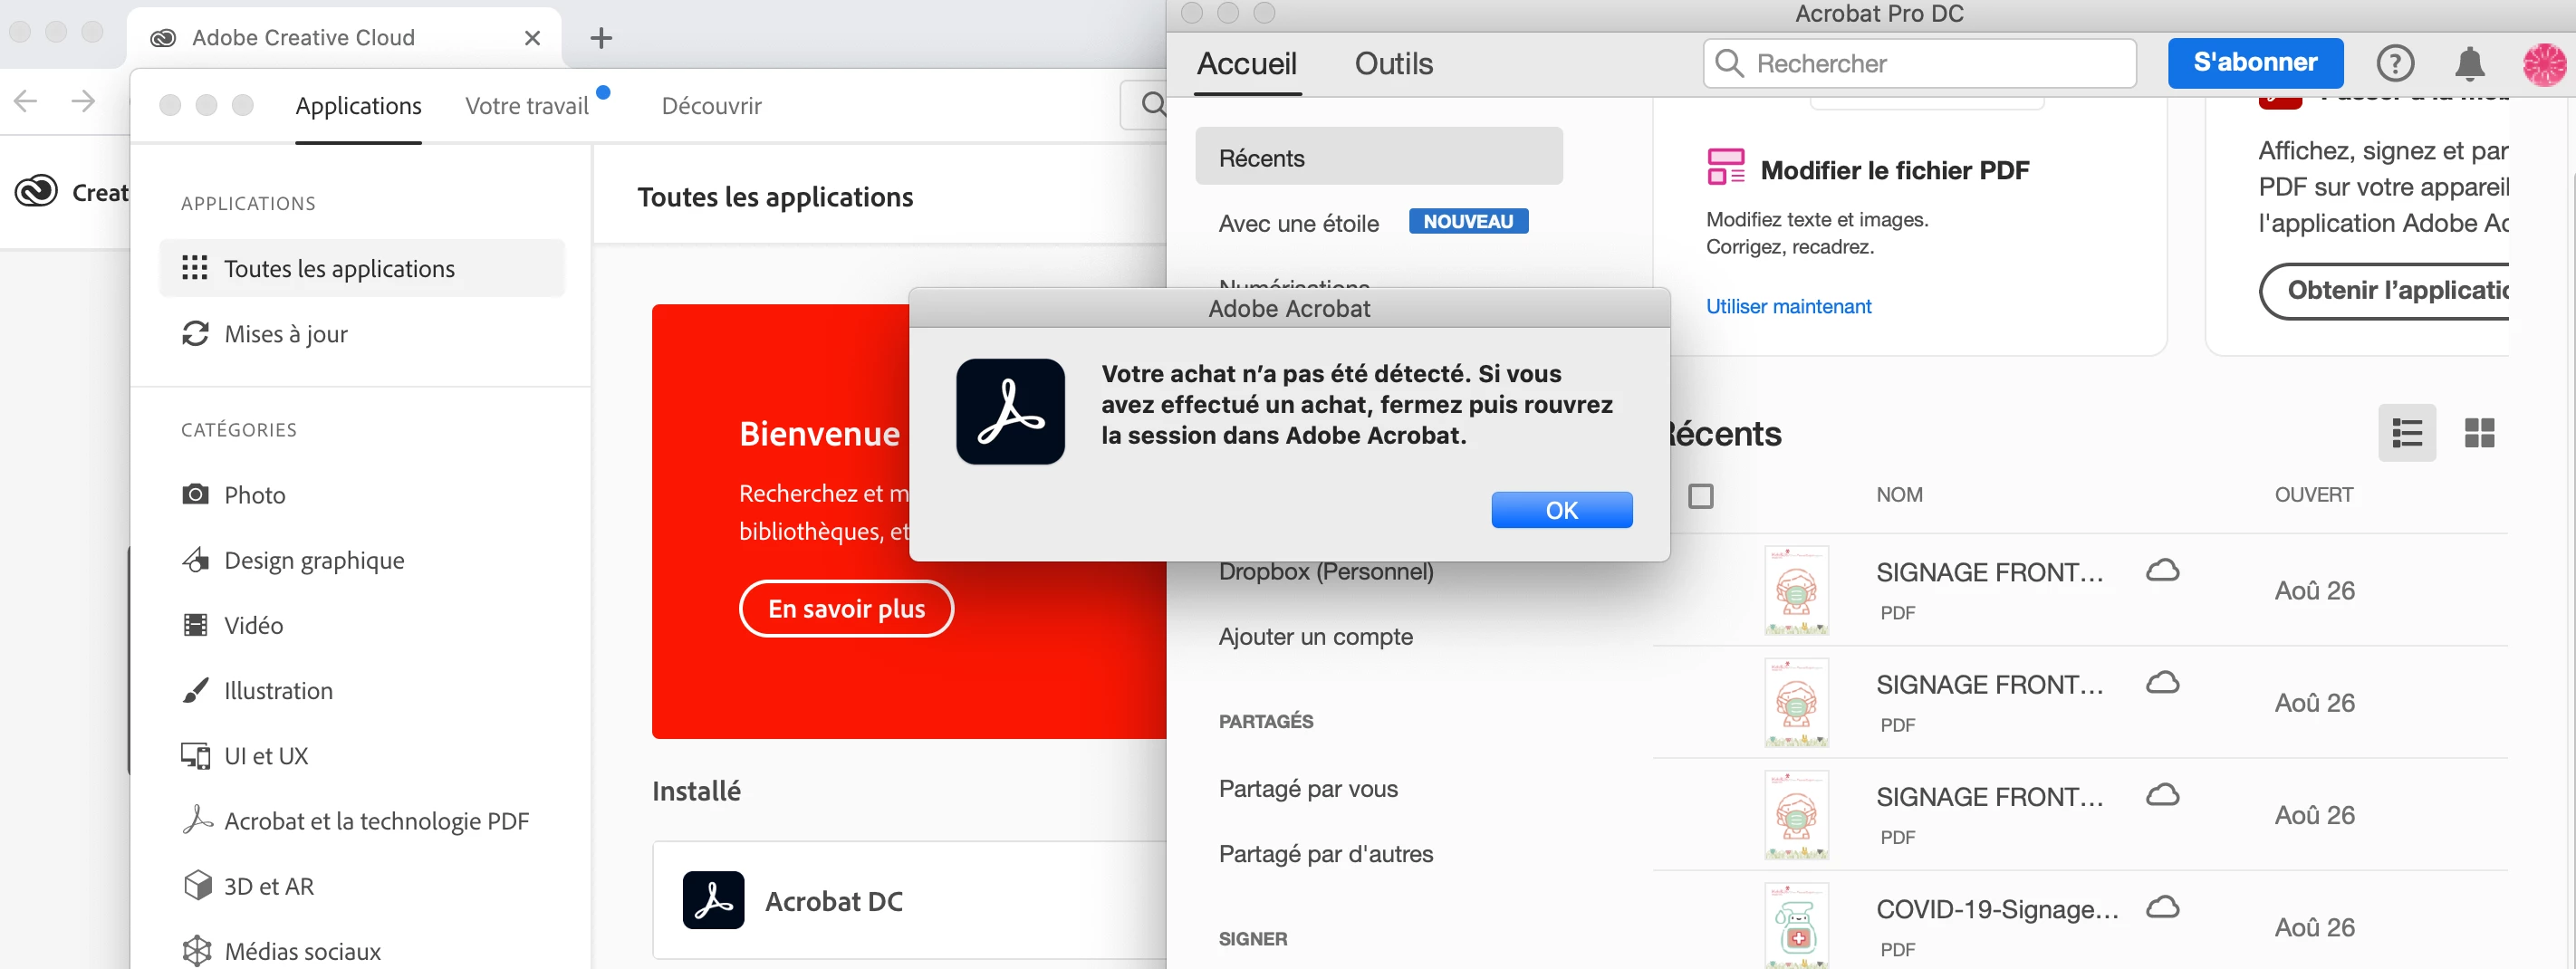Open the first SIGNAGE FRONT PDF thumbnail
Screen dimensions: 2576x969
click(1796, 590)
